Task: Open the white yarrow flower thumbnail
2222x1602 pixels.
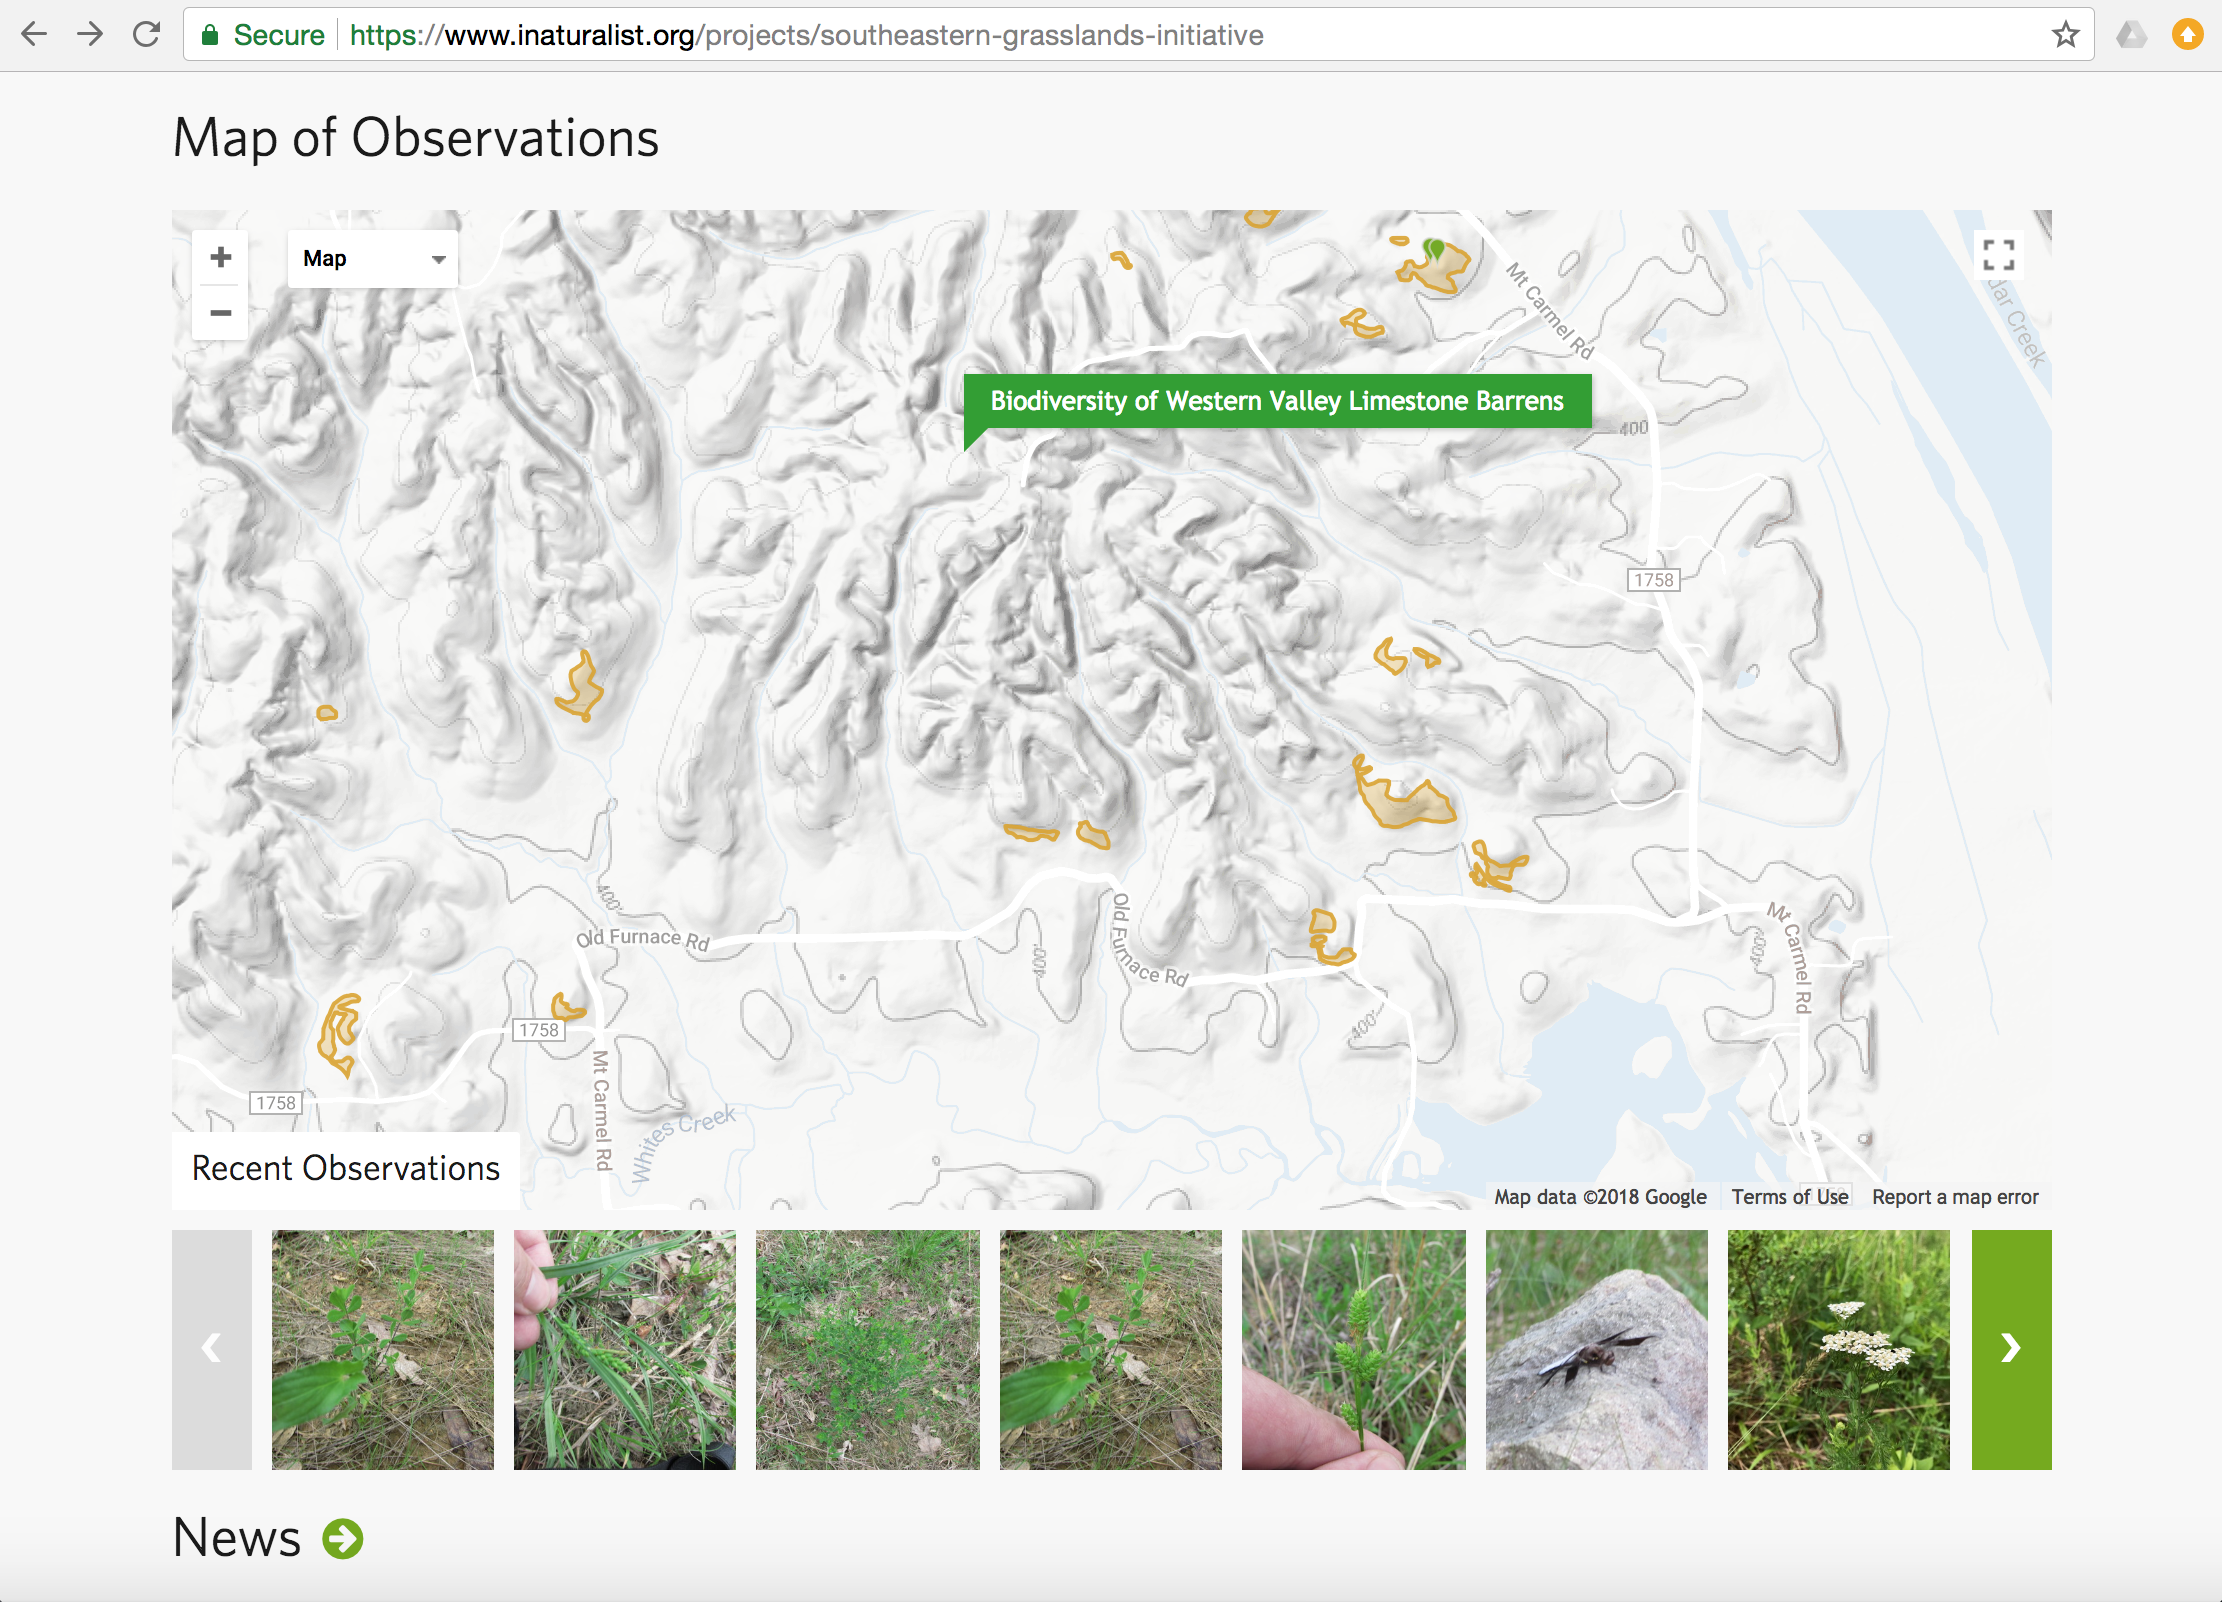Action: [1838, 1349]
